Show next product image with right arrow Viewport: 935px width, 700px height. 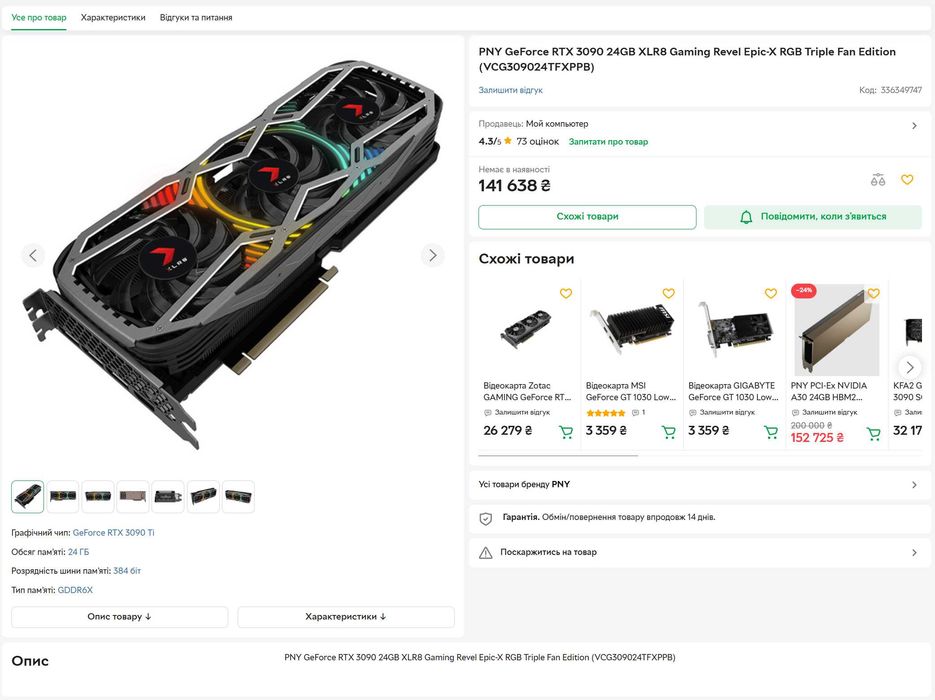tap(432, 255)
